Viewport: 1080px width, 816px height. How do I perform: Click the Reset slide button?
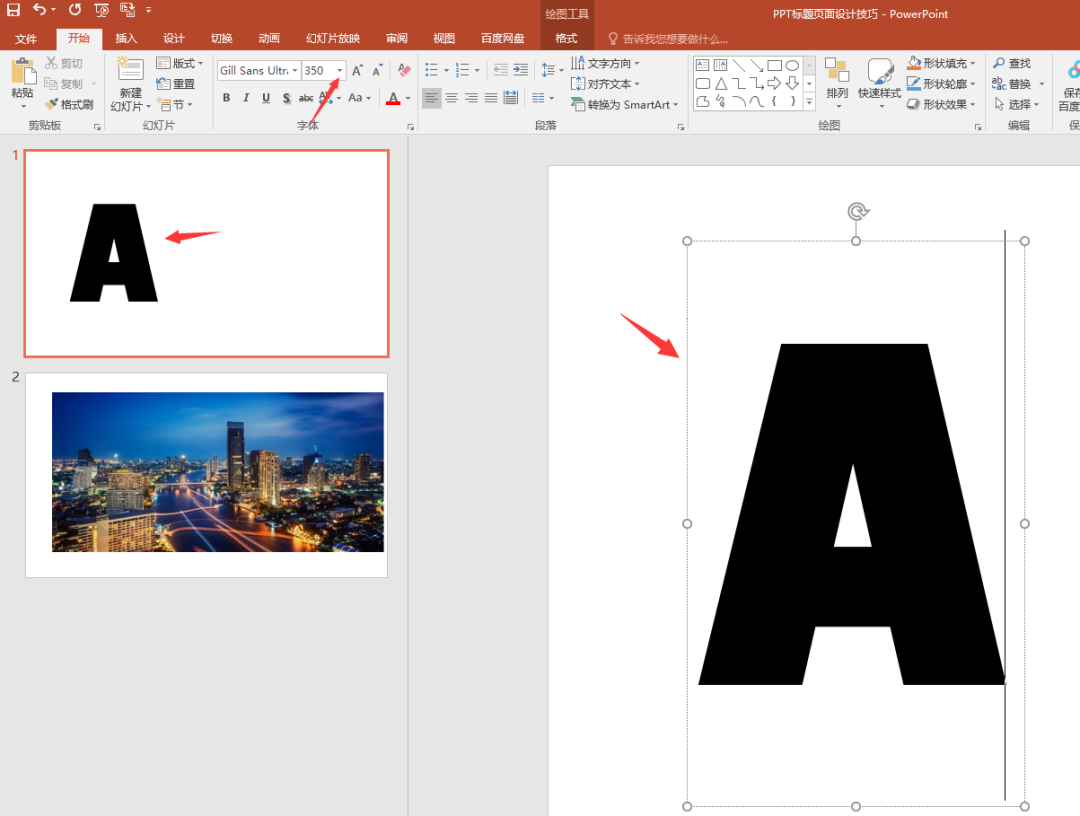176,84
